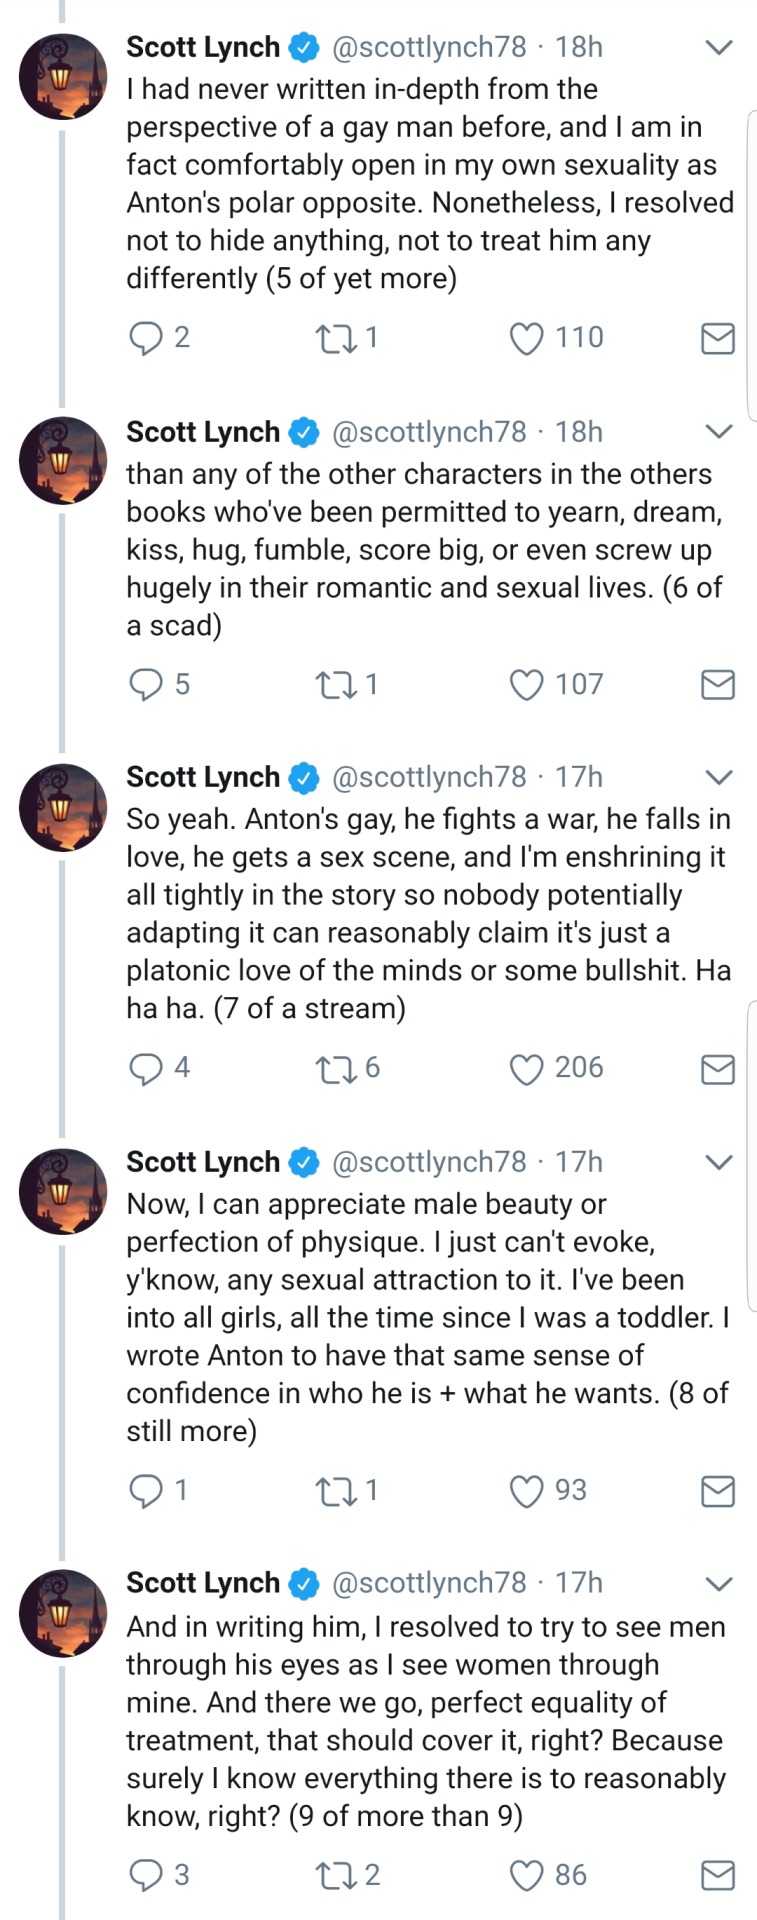Reply to the '9 of more than 9' tweet

(x=146, y=1875)
